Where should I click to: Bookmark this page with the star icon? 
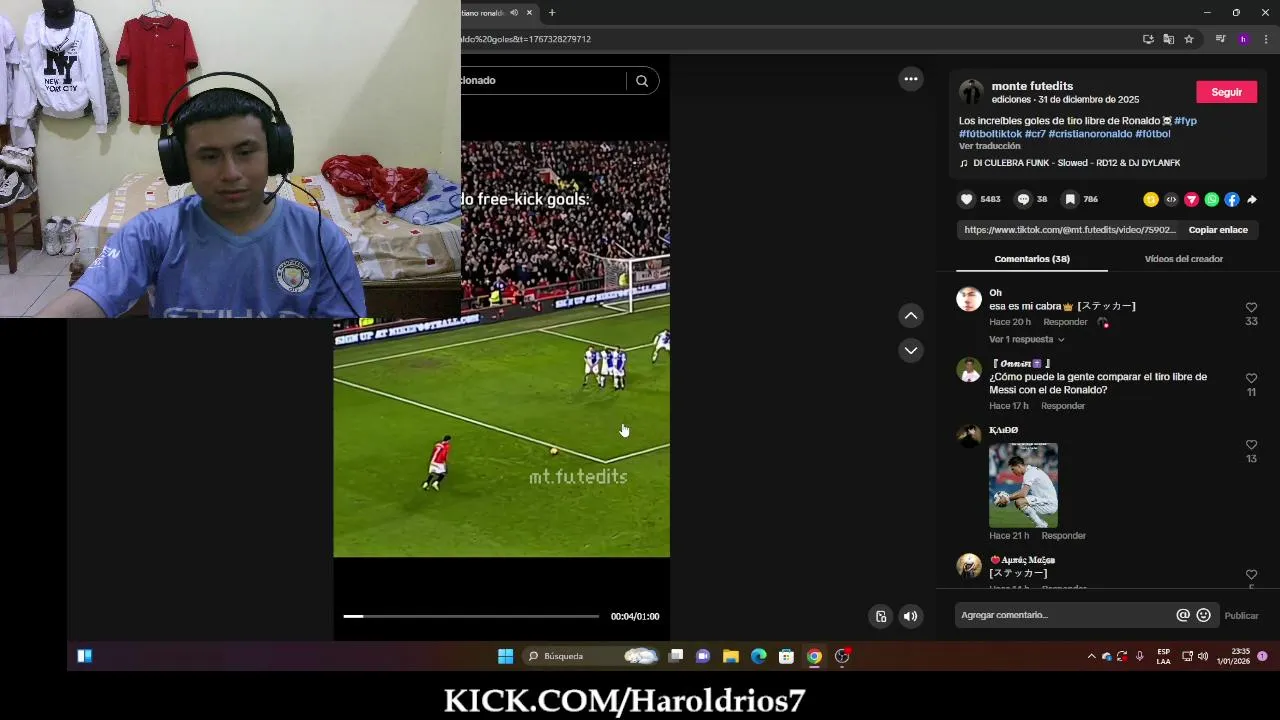coord(1189,39)
